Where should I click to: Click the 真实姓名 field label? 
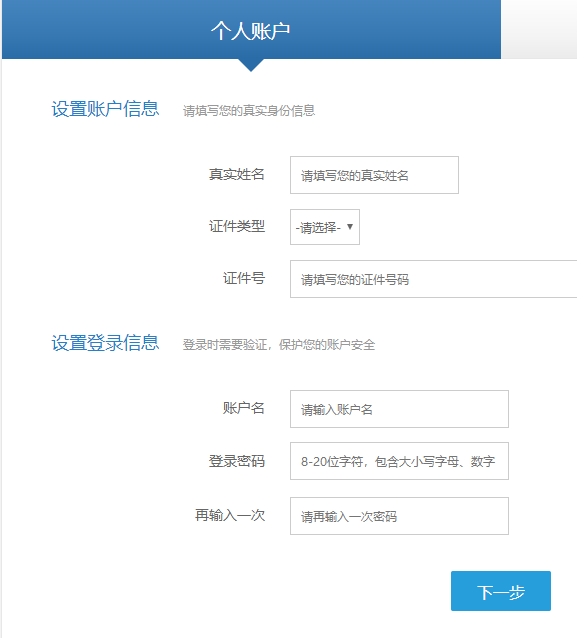[x=237, y=175]
